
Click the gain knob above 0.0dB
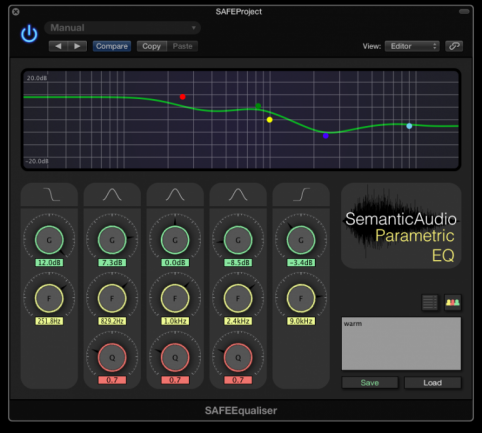click(x=175, y=240)
